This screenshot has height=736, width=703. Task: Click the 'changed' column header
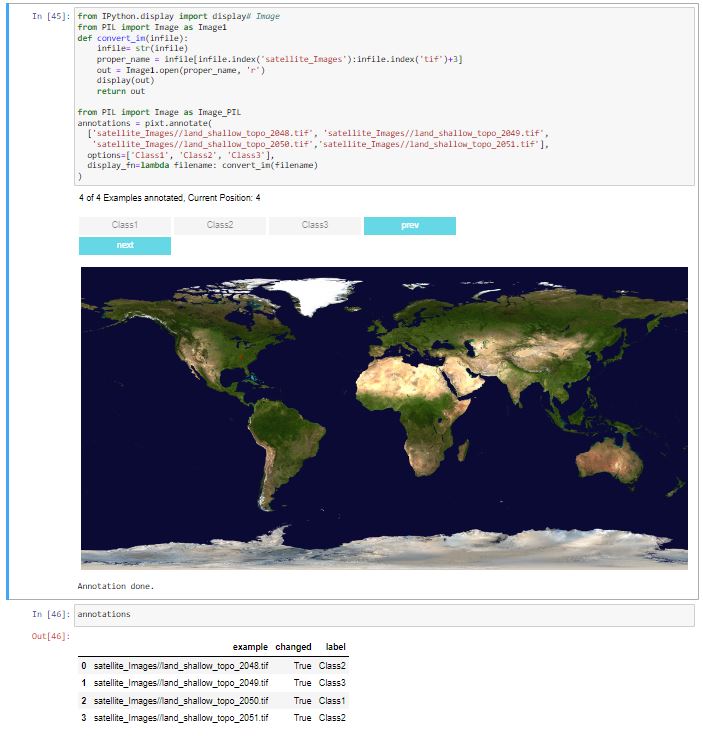pyautogui.click(x=293, y=647)
